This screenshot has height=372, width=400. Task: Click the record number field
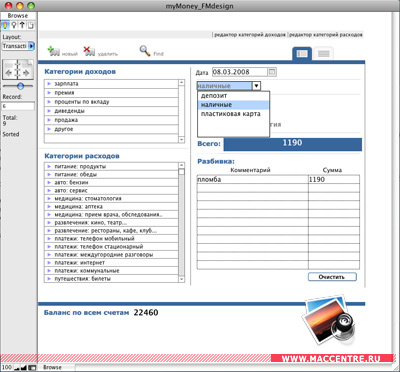click(18, 106)
